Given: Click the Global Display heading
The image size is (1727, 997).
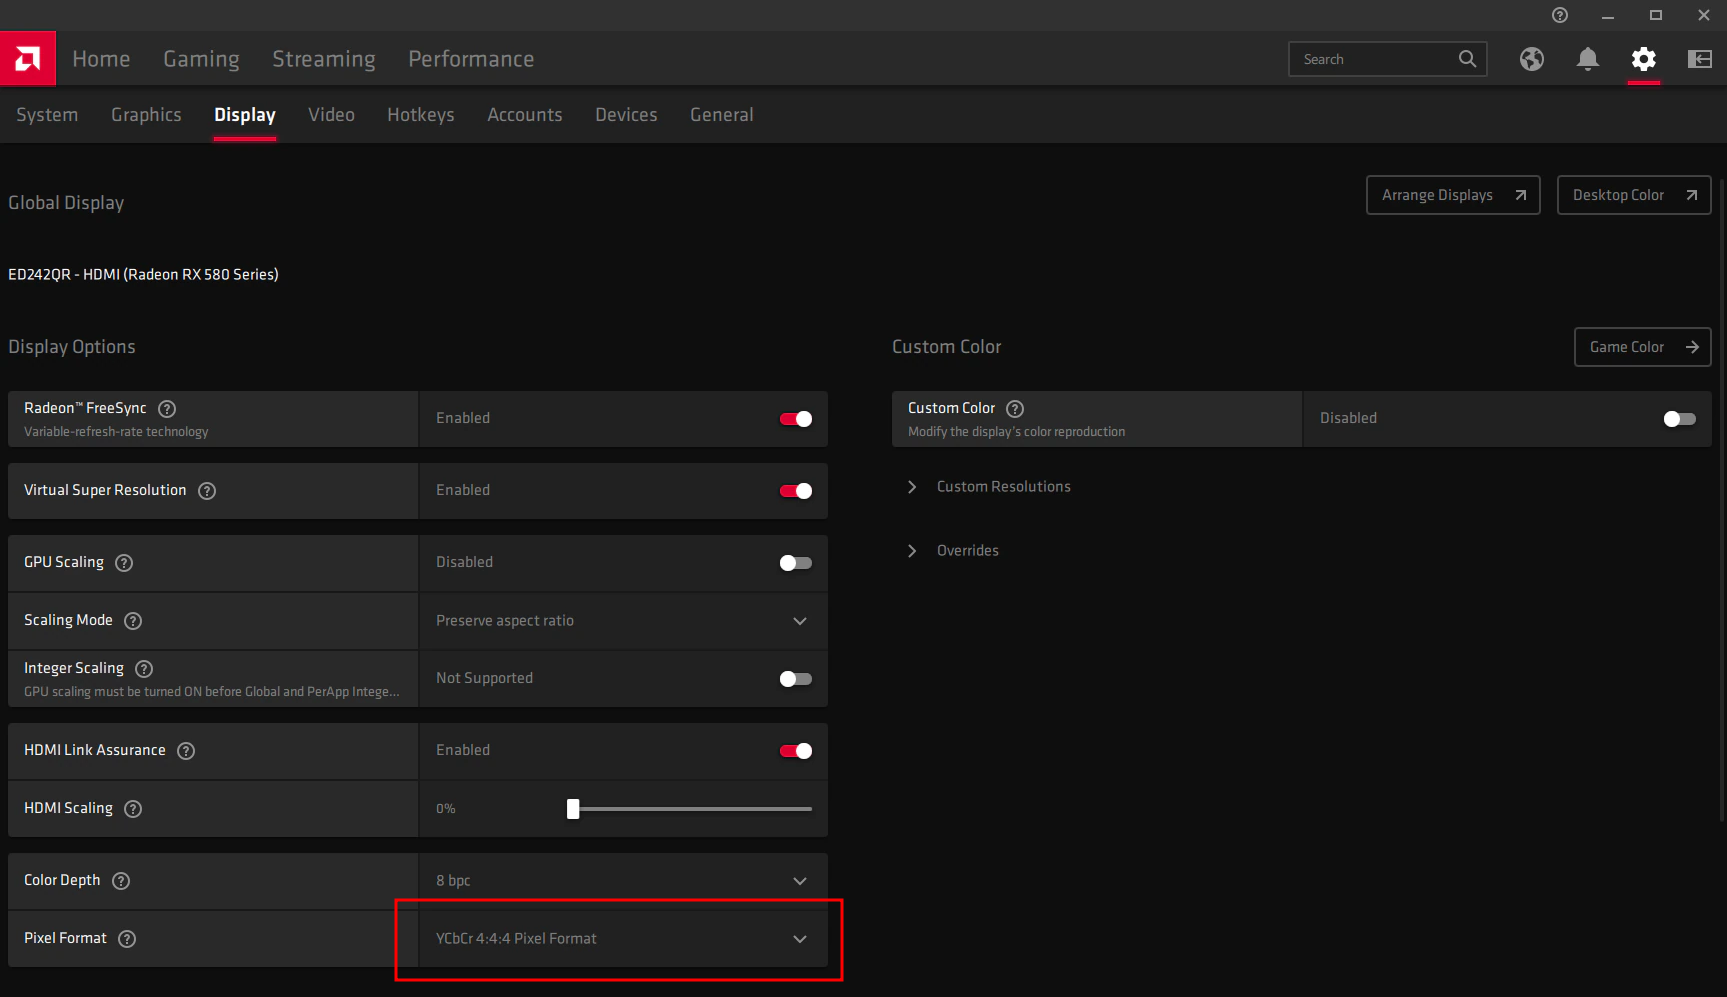Looking at the screenshot, I should 66,203.
